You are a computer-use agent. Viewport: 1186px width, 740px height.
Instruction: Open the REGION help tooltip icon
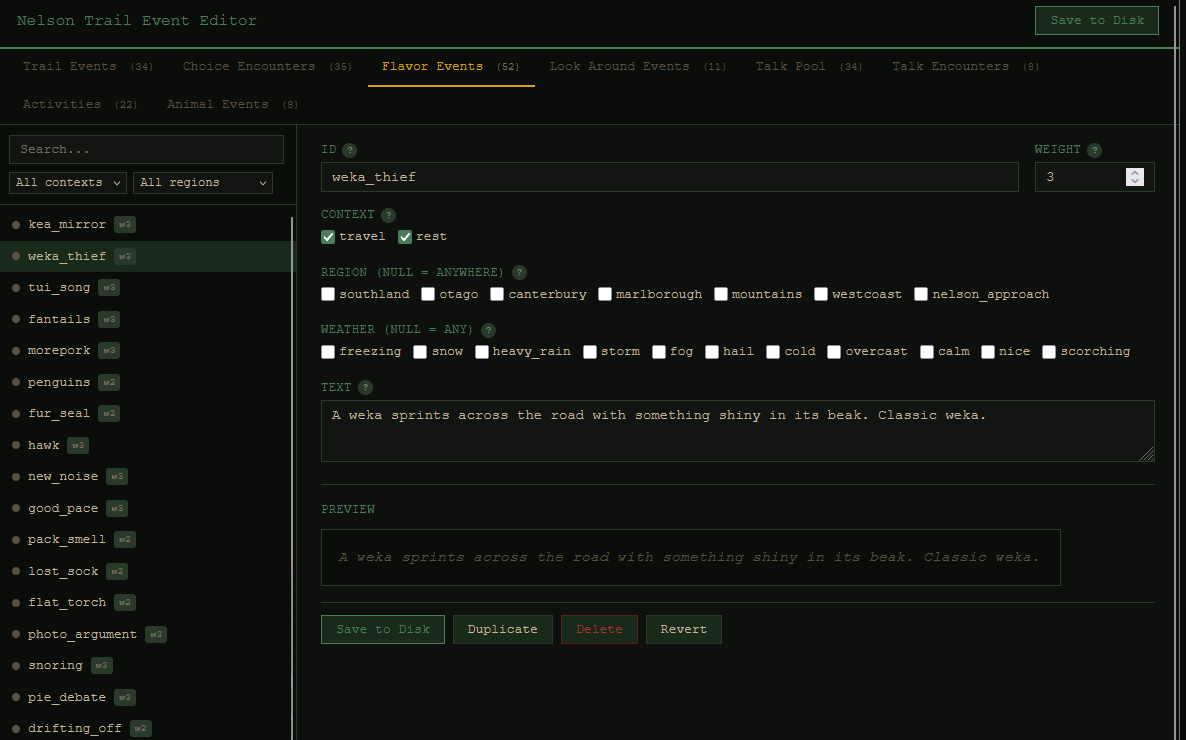click(x=519, y=272)
